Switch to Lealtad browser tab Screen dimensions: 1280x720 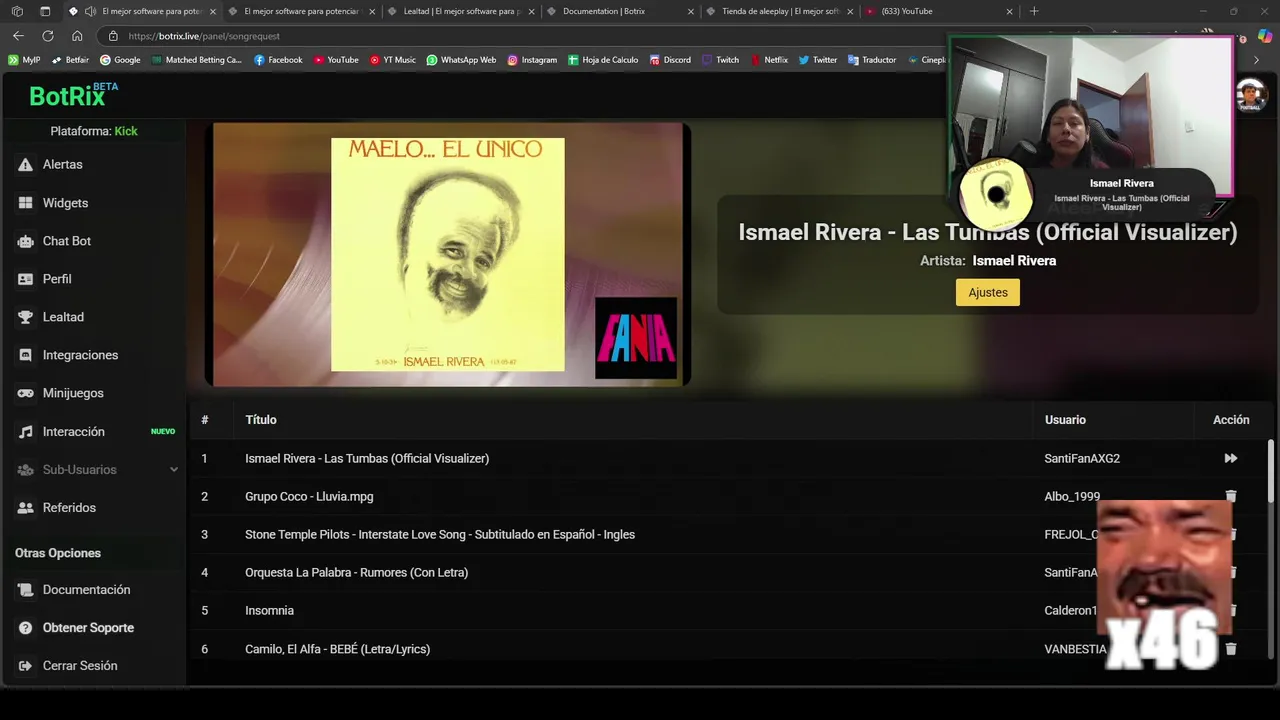click(460, 11)
